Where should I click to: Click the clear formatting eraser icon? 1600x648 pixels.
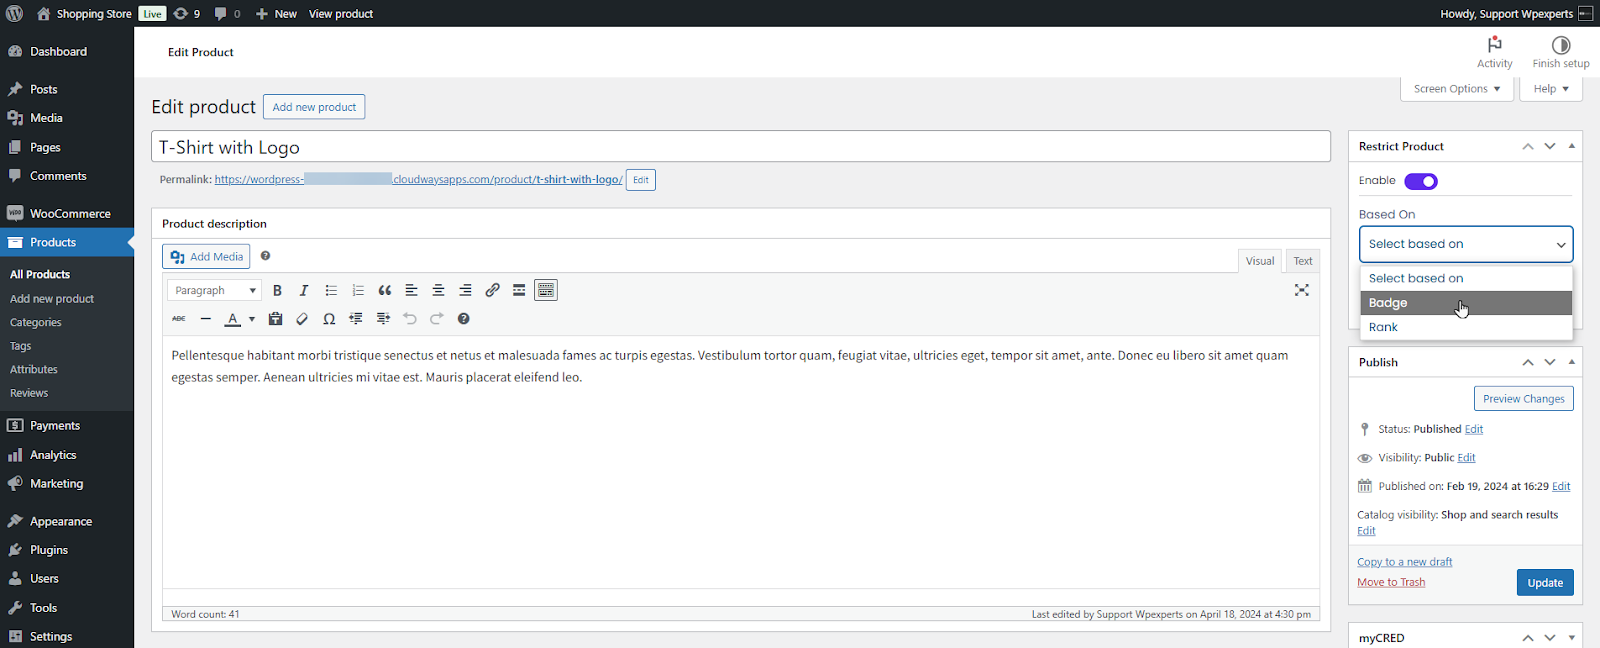click(302, 319)
